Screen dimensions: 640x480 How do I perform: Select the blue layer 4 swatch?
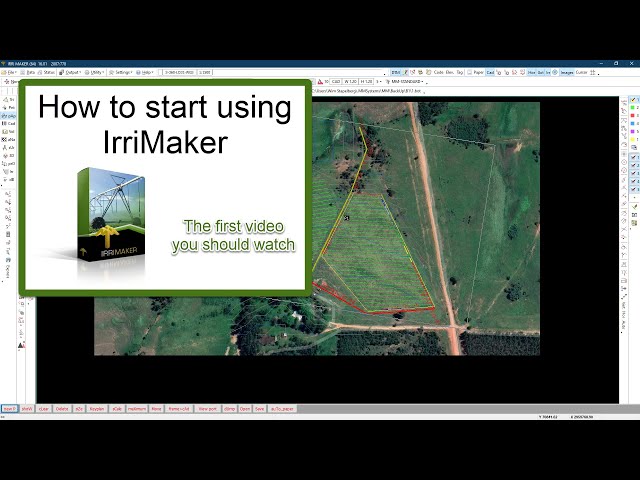click(634, 123)
